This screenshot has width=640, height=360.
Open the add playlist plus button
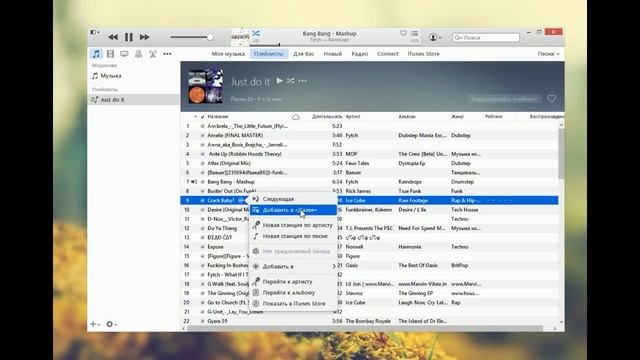tap(95, 324)
